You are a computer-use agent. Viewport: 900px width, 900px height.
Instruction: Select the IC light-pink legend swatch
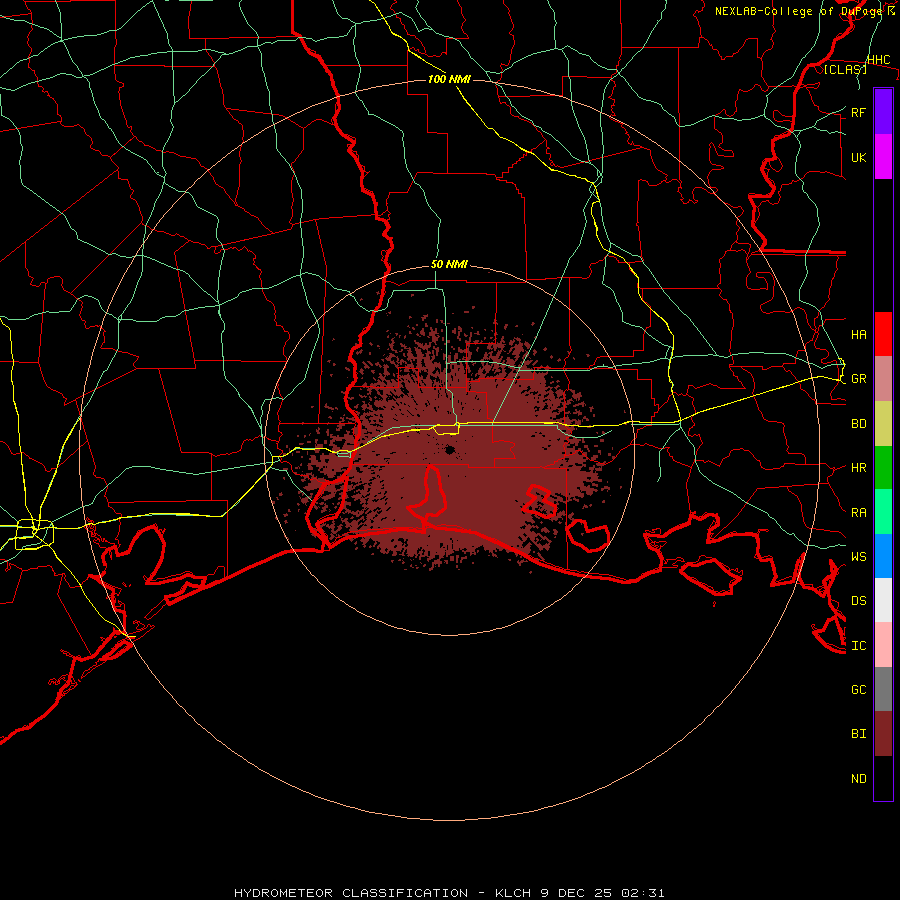click(x=883, y=645)
